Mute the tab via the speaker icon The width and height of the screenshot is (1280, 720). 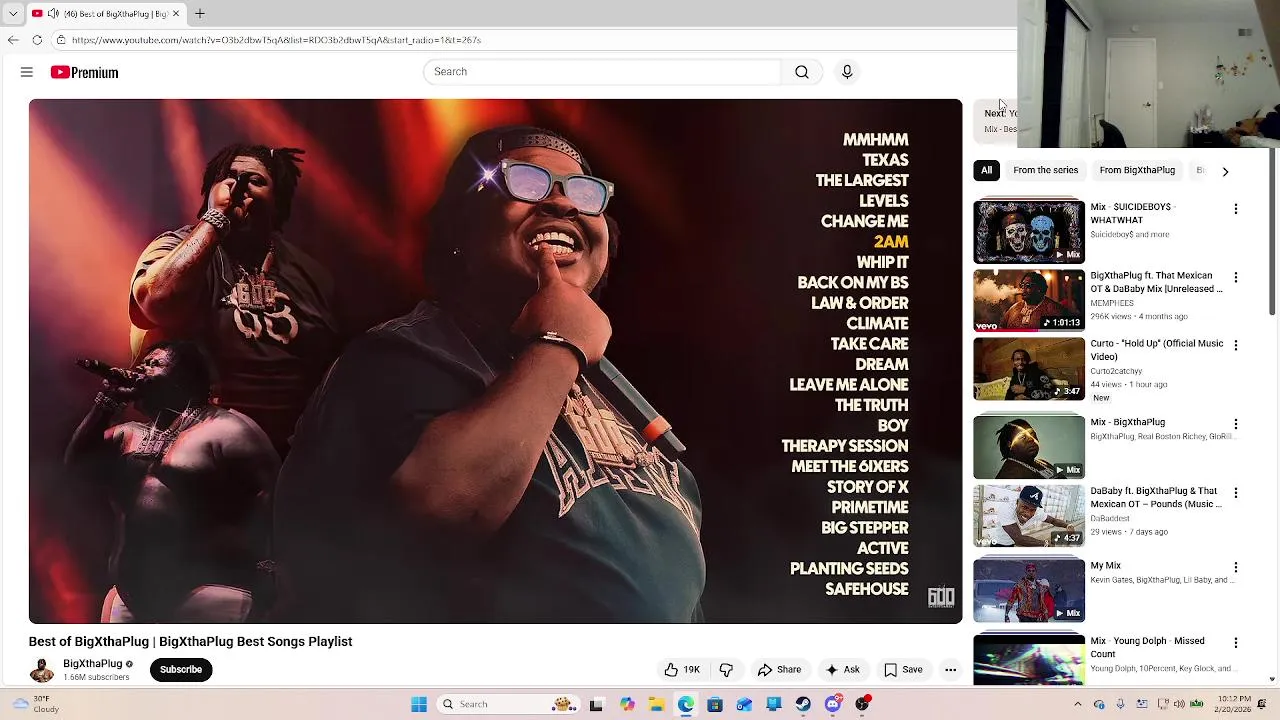(51, 14)
